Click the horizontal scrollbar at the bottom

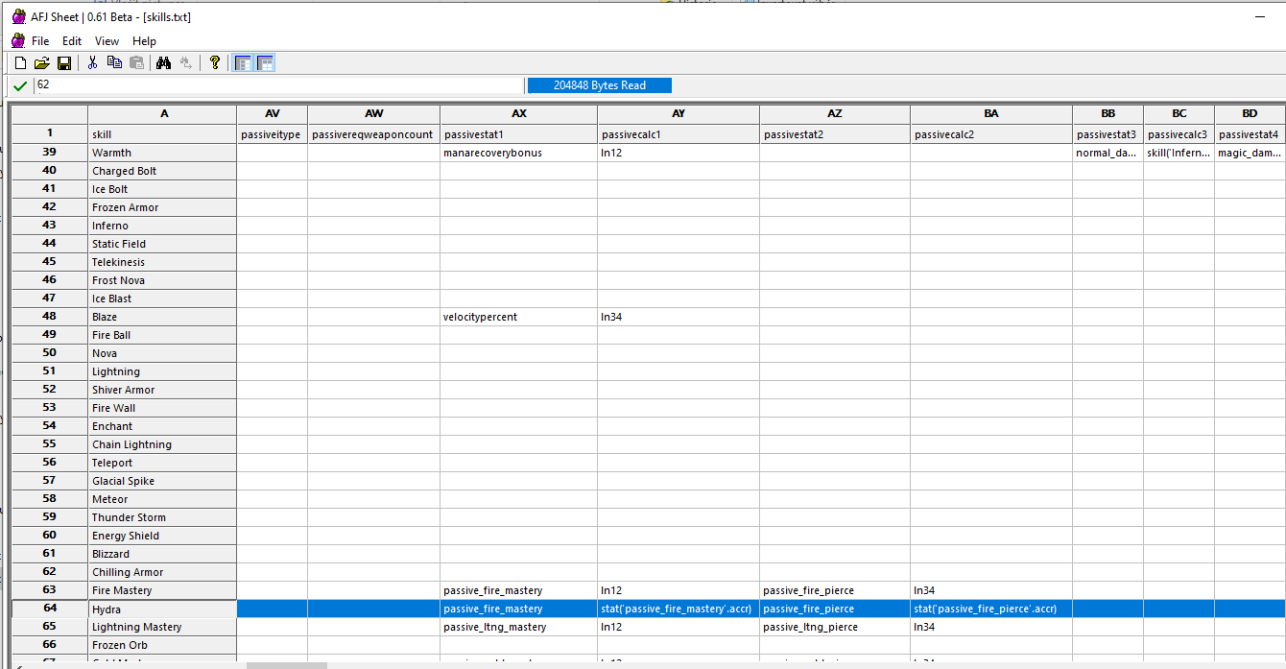286,665
